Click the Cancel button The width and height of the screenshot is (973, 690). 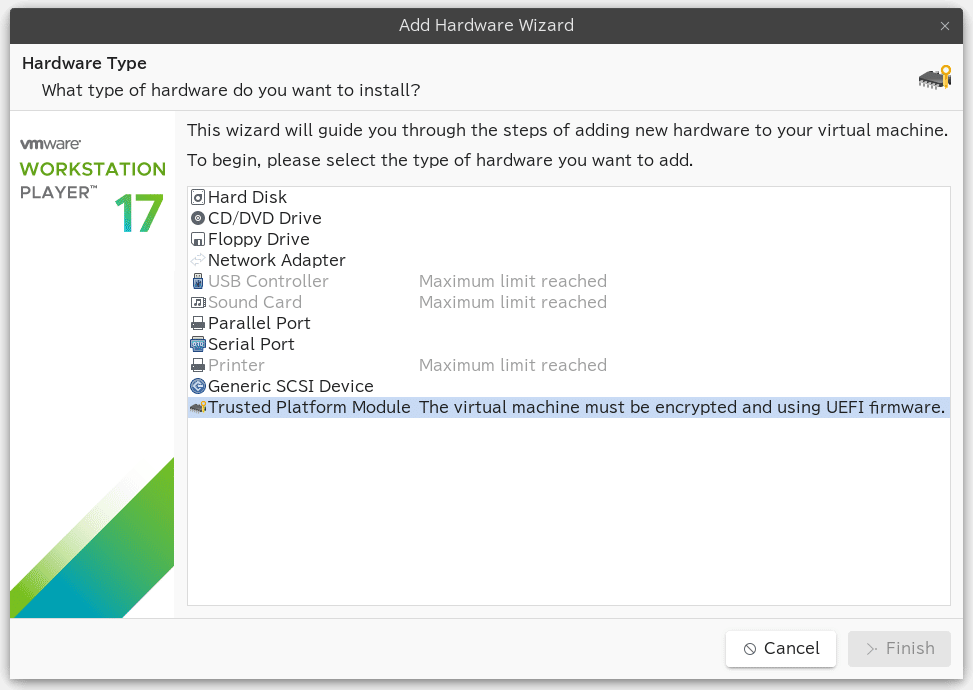780,648
